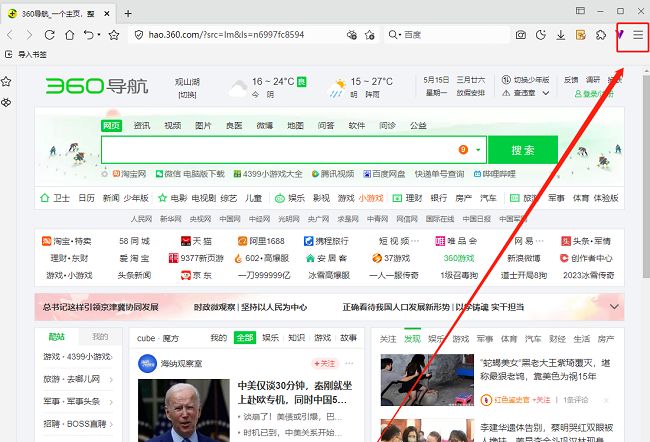Click the favorites star in the toolbar
The image size is (650, 442).
[x=114, y=35]
